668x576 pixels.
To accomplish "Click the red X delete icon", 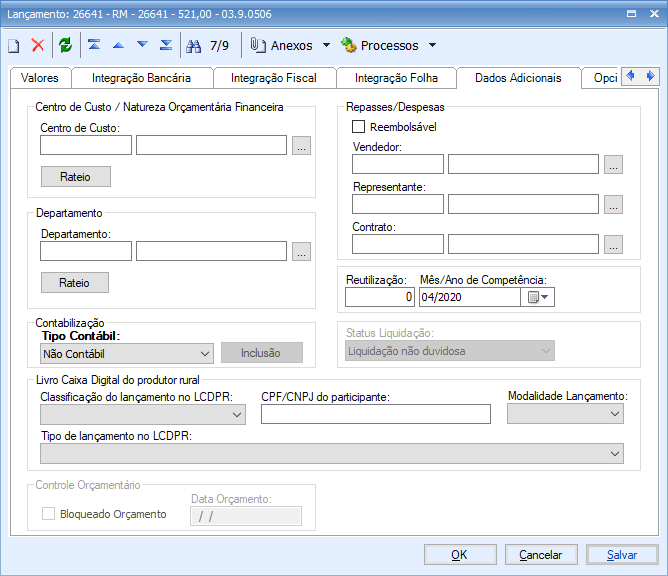I will tap(38, 45).
